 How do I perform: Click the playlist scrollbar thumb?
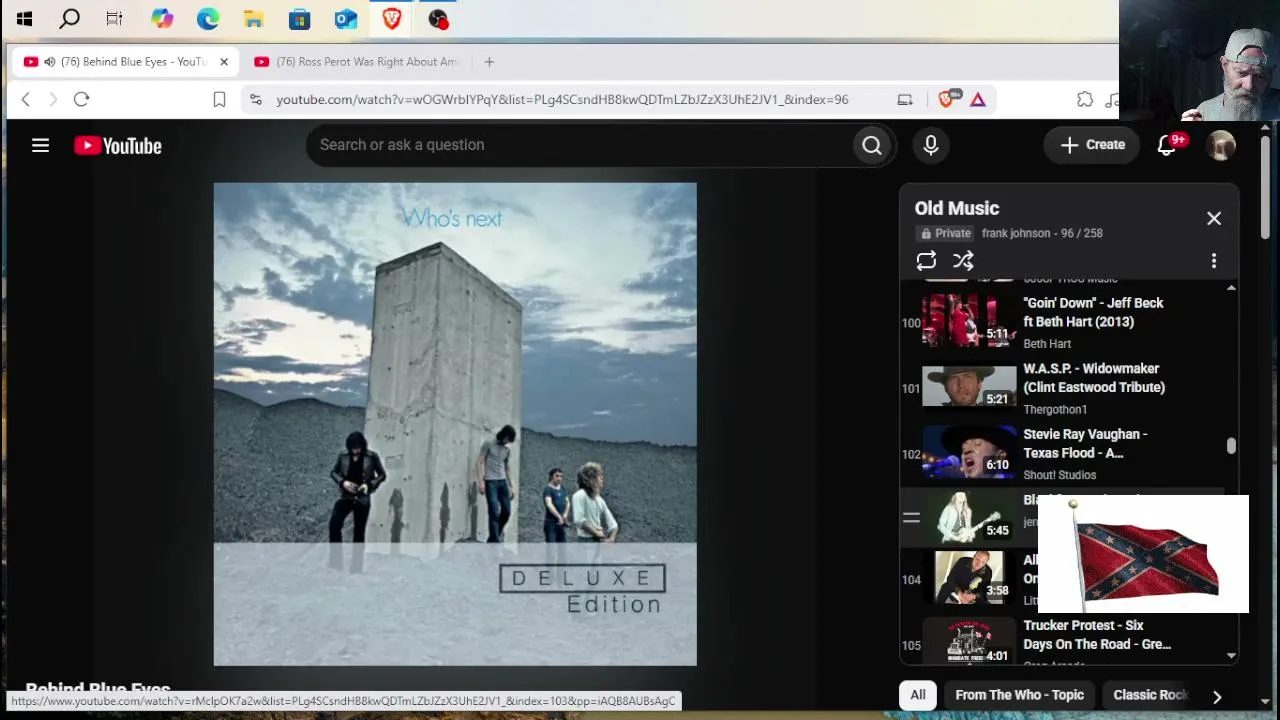click(x=1231, y=446)
